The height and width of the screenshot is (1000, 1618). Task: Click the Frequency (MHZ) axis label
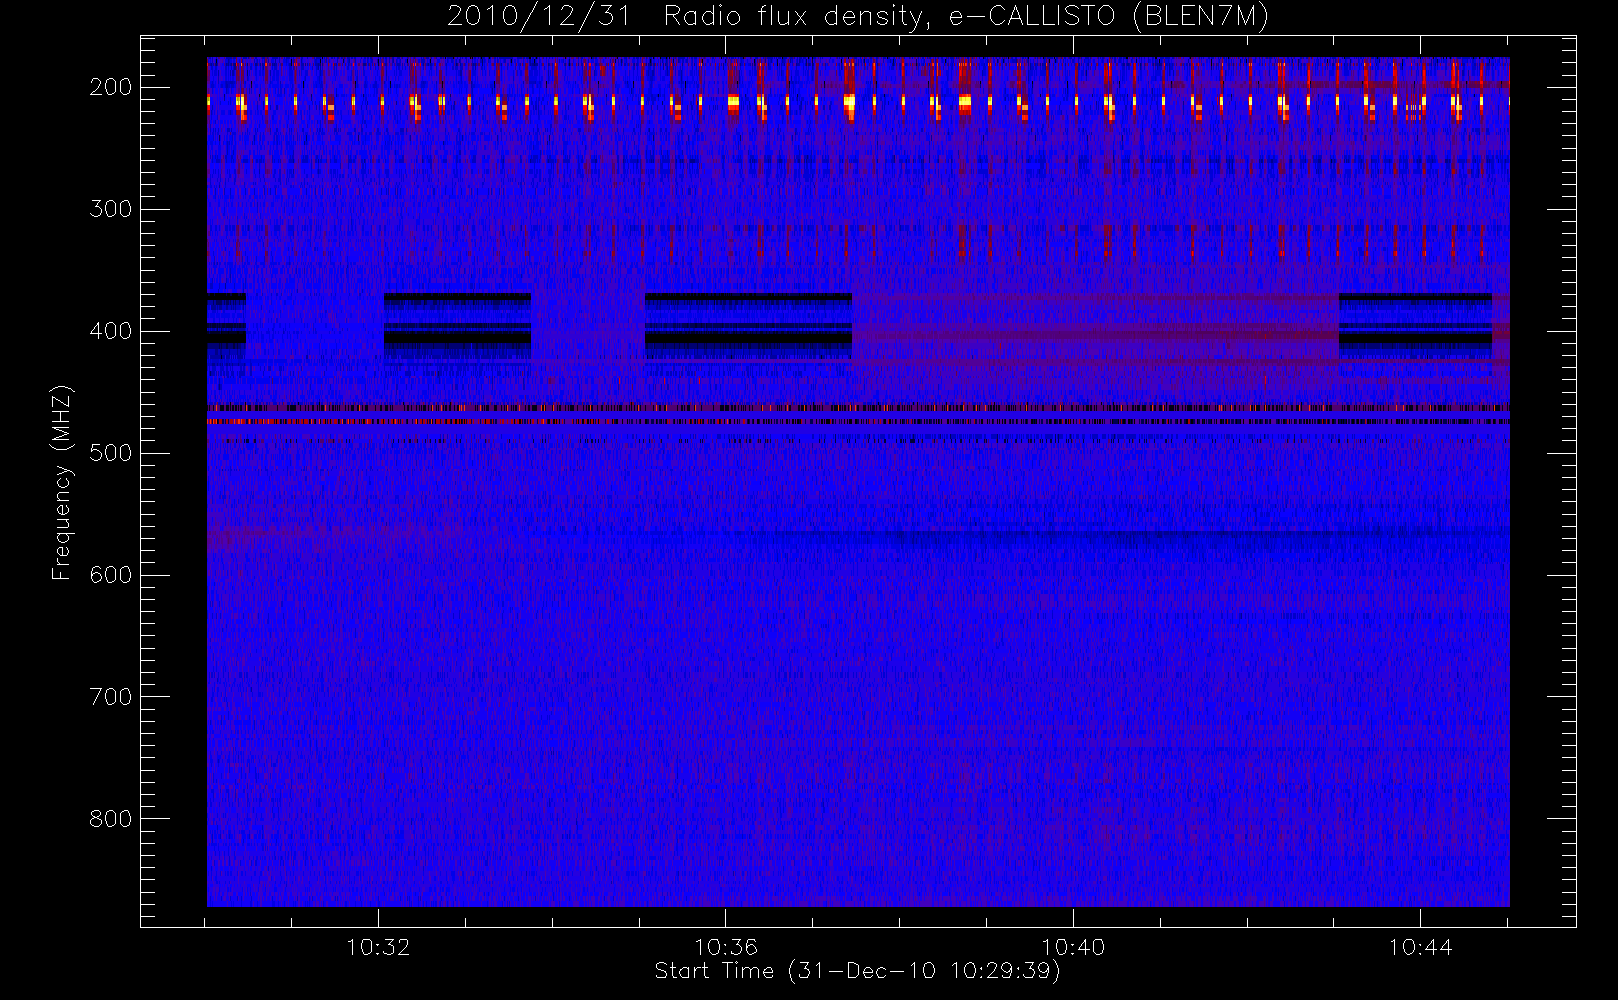pyautogui.click(x=62, y=482)
